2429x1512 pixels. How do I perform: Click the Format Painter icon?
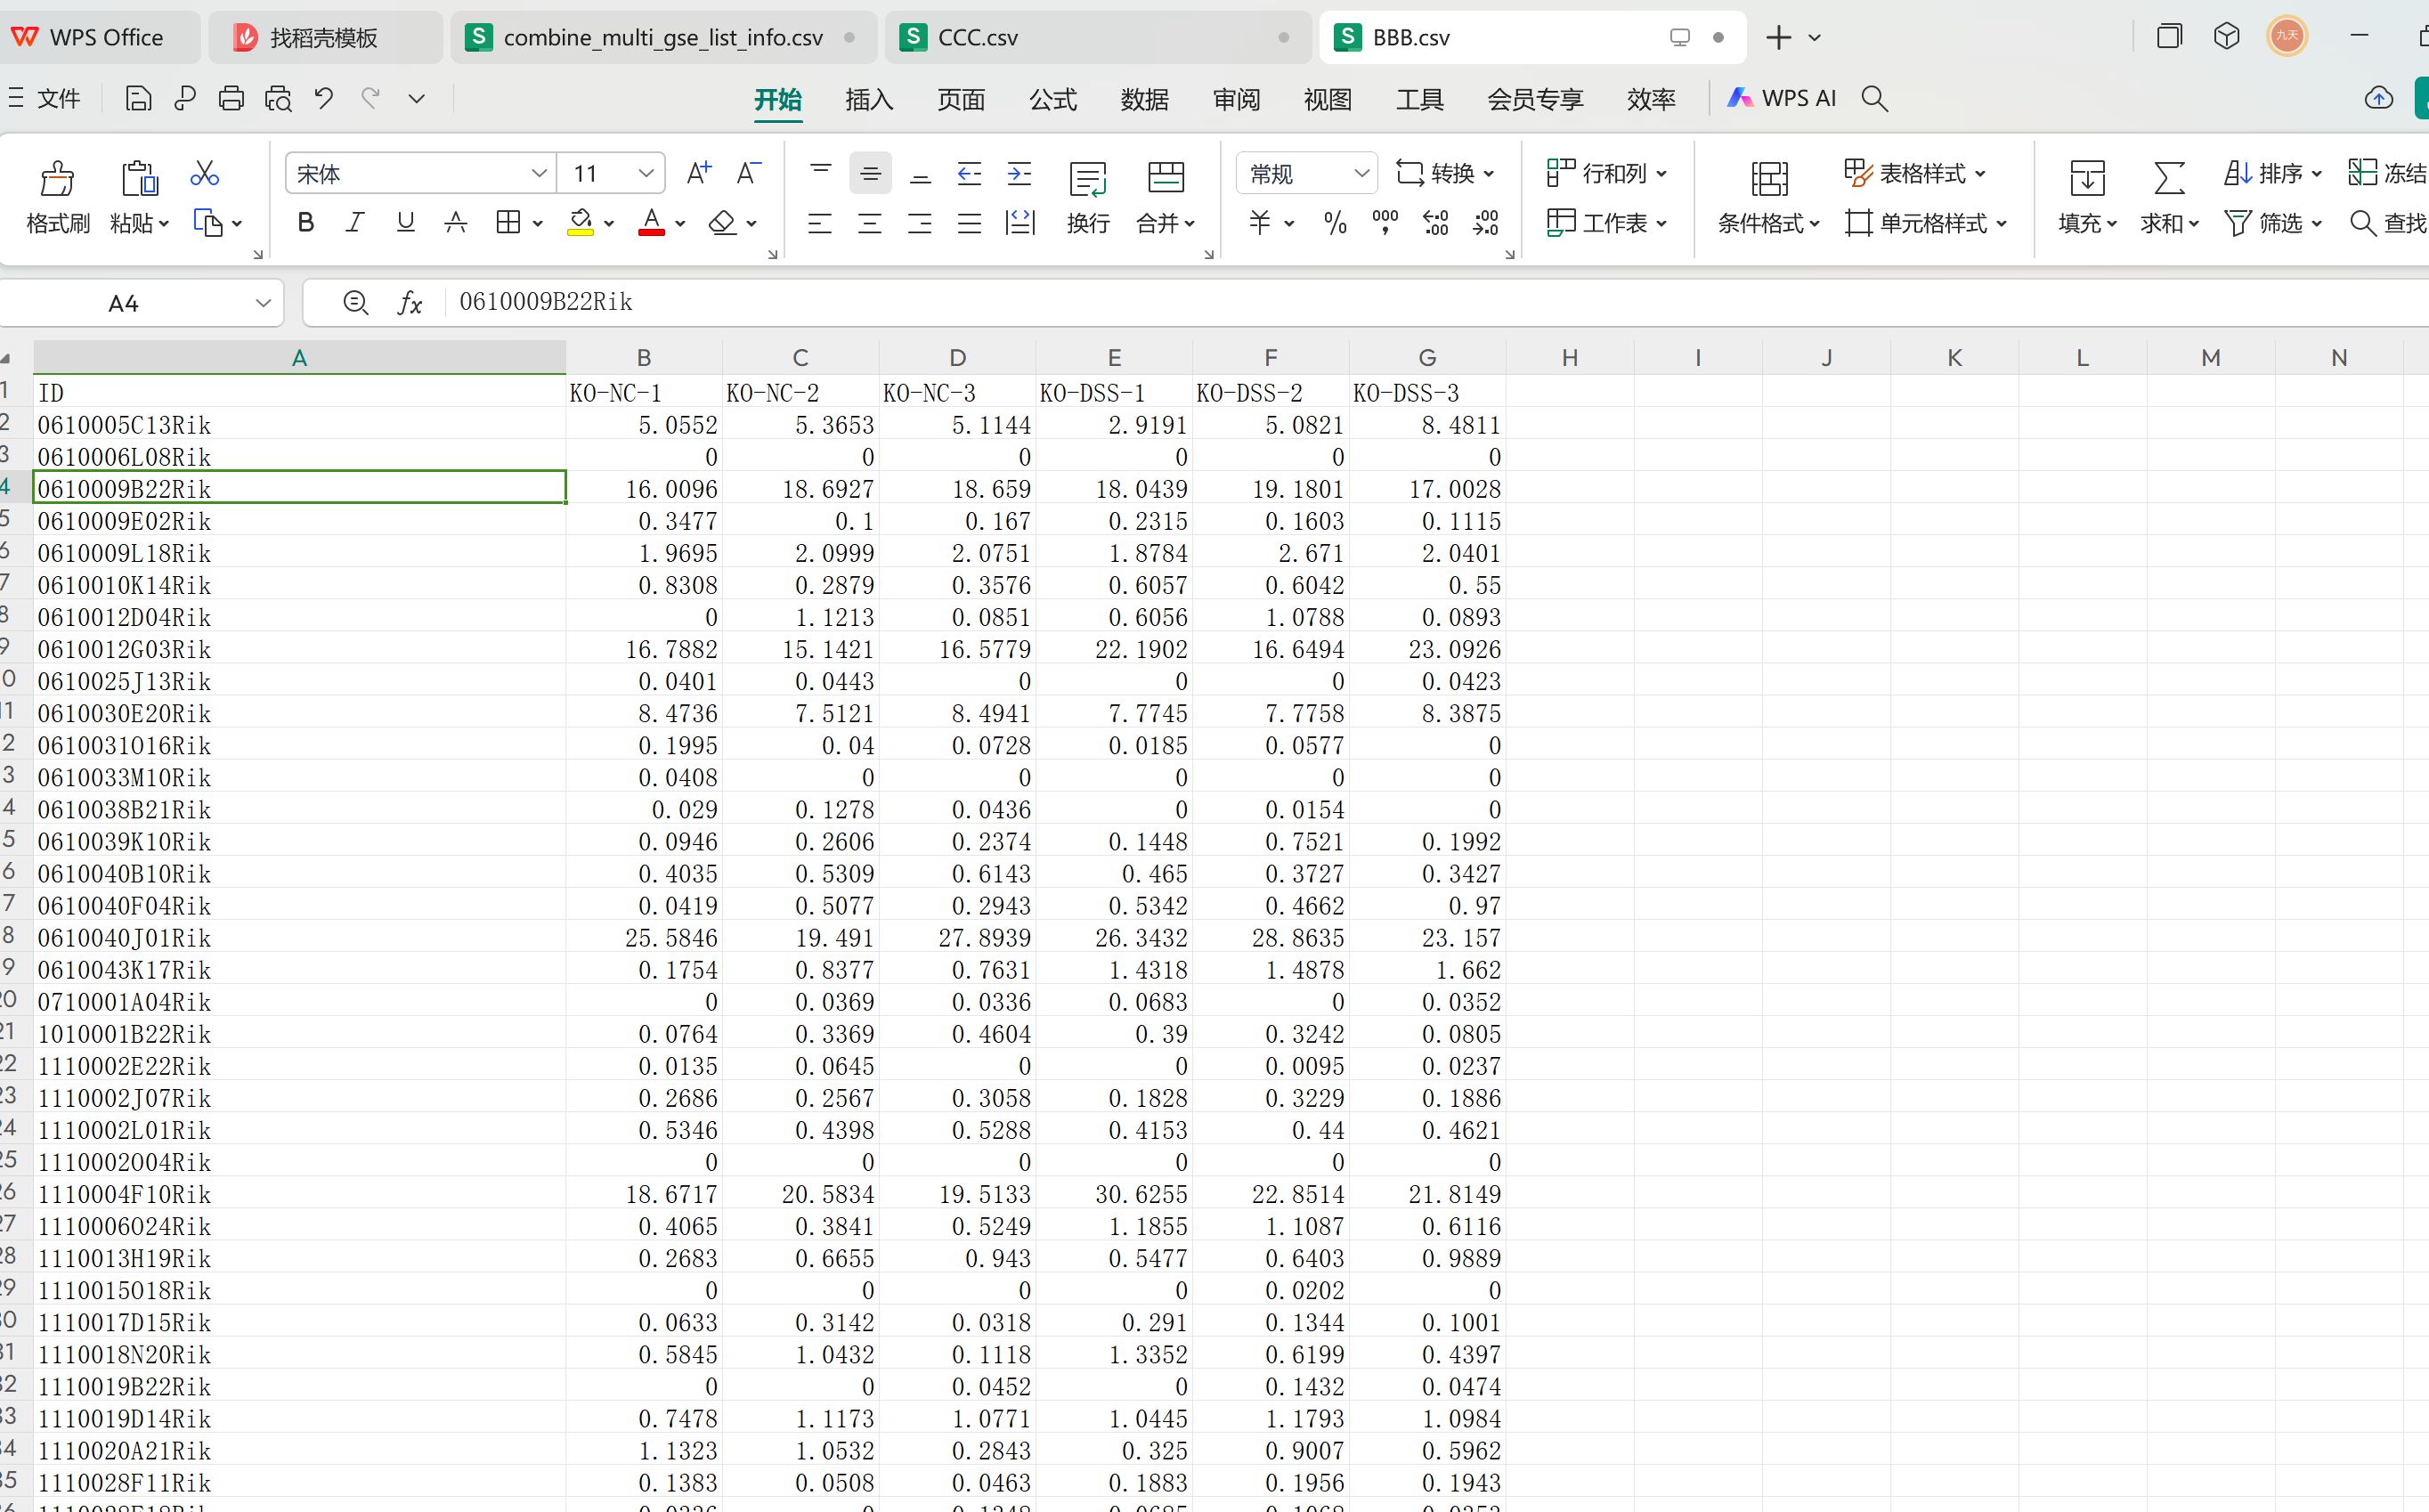tap(57, 180)
